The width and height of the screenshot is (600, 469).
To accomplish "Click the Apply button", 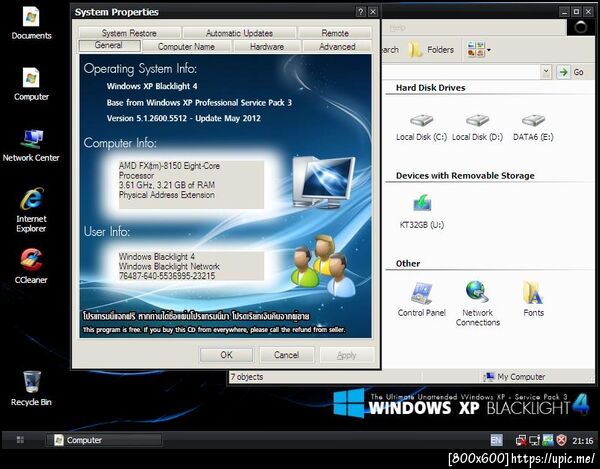I will tap(346, 355).
